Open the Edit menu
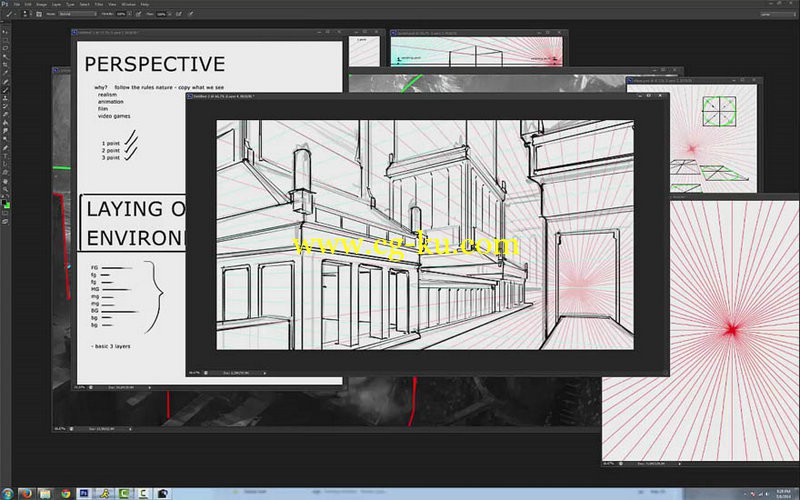800x500 pixels. coord(28,4)
